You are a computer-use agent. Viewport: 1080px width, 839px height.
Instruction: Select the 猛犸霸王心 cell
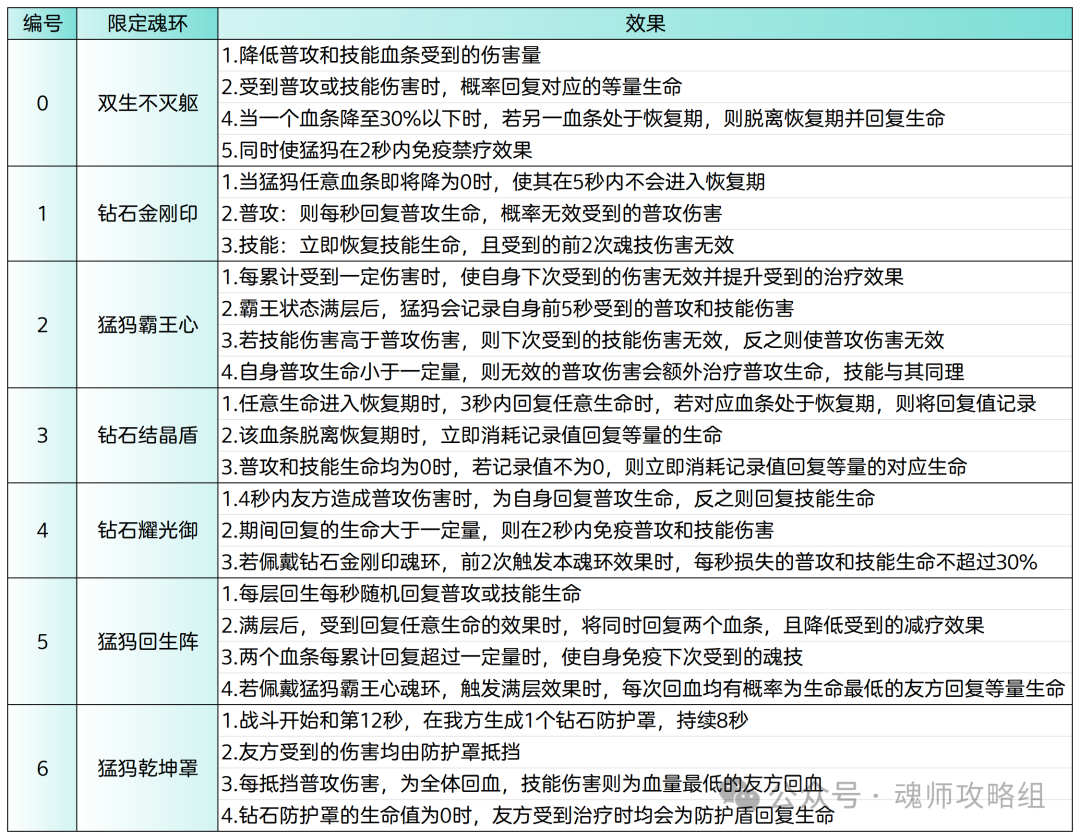click(147, 324)
